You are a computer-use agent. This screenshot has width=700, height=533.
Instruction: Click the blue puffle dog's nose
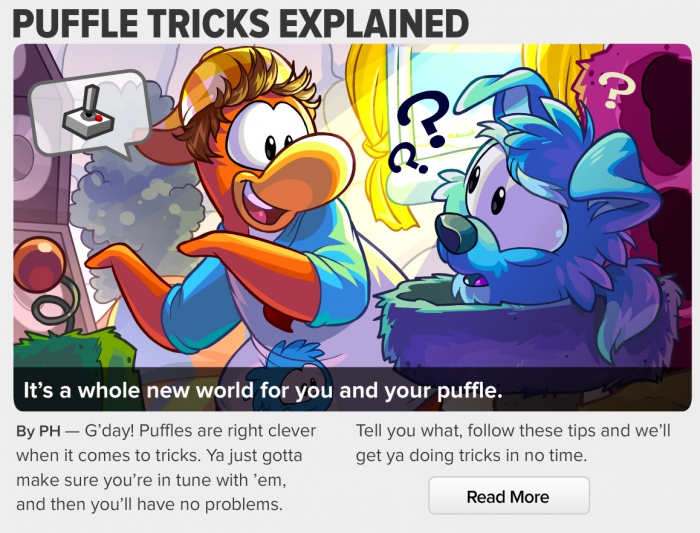coord(454,233)
